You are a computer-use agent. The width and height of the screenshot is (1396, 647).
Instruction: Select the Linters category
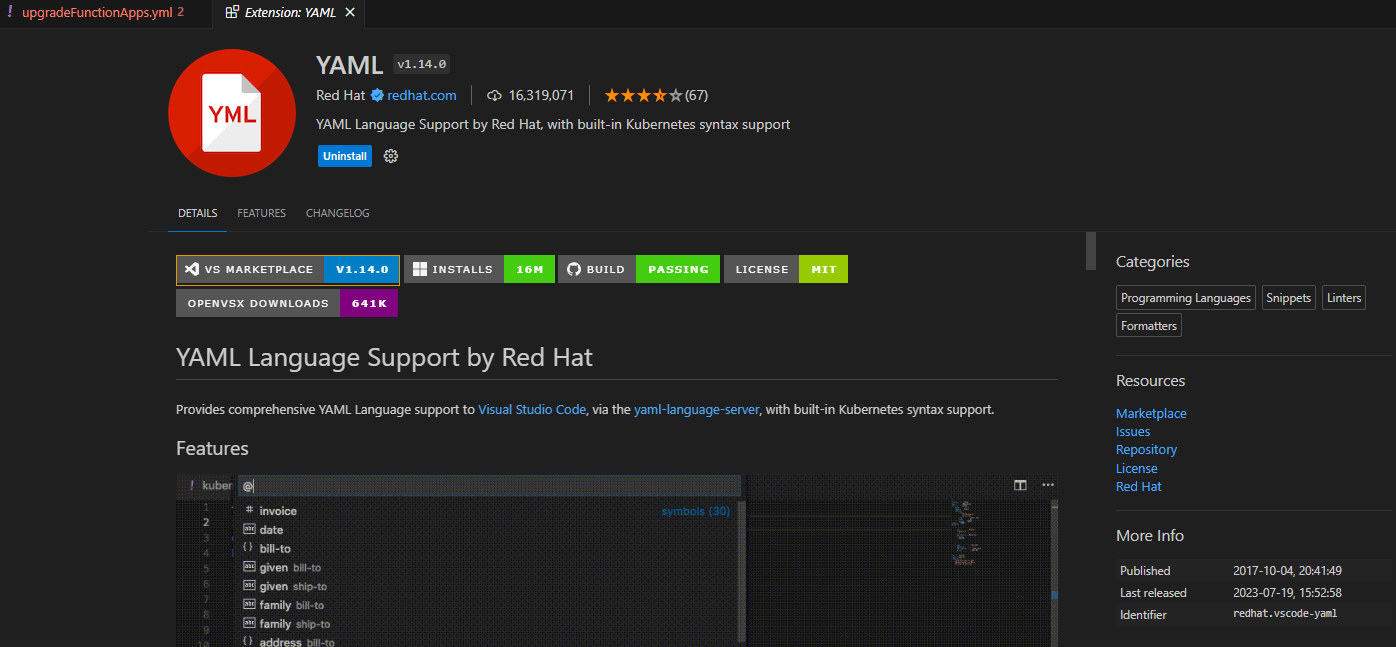(1344, 298)
